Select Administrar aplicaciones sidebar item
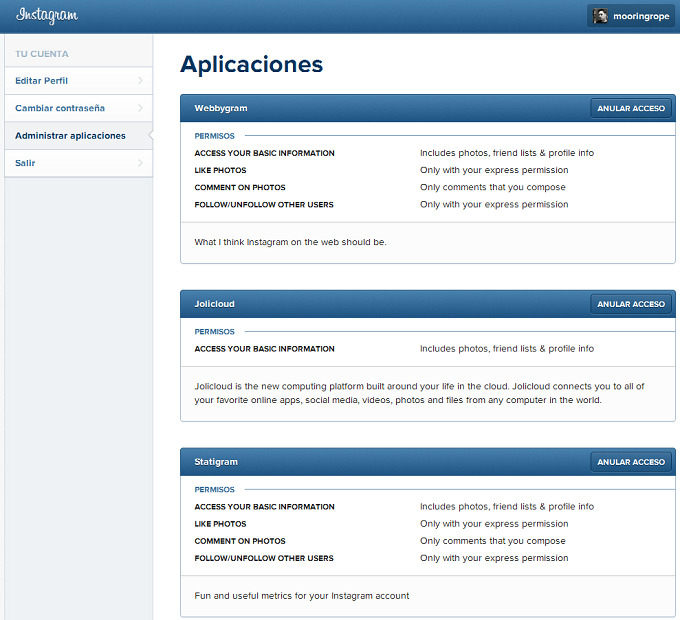The height and width of the screenshot is (620, 680). [x=70, y=135]
